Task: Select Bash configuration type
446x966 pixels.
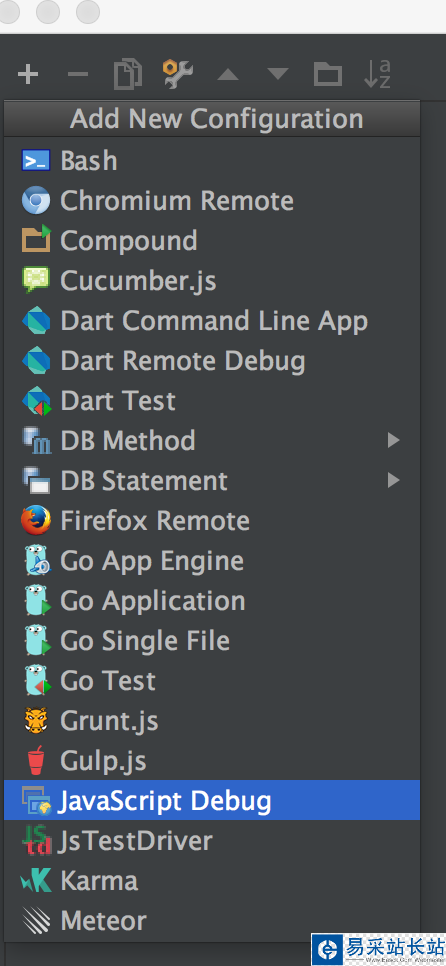Action: click(212, 161)
